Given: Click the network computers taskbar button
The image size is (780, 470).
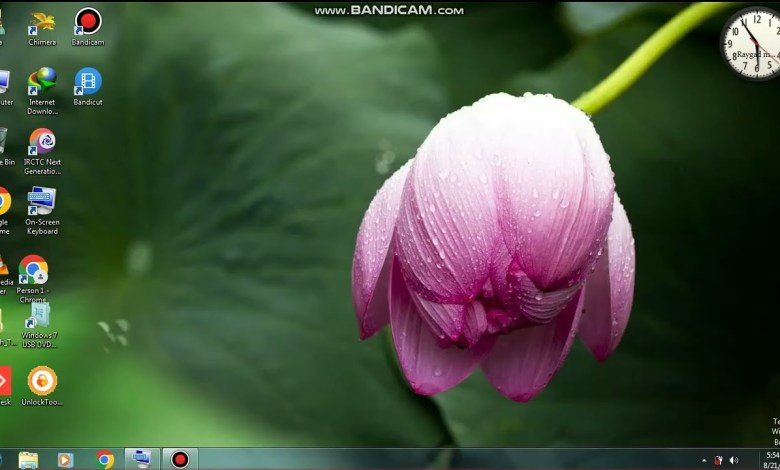Looking at the screenshot, I should pos(142,460).
